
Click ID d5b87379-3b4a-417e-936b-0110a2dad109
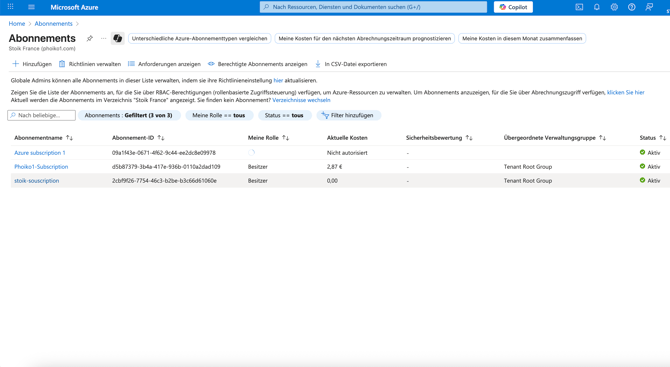(x=166, y=167)
